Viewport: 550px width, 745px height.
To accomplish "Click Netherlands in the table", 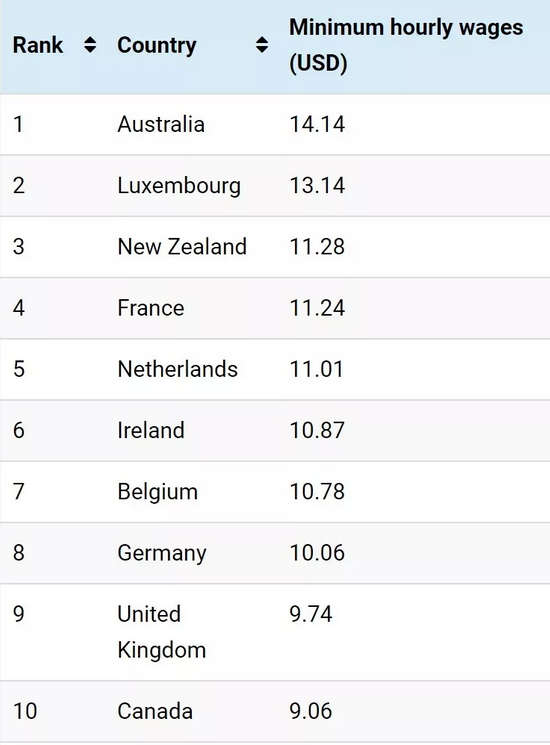I will pos(178,369).
